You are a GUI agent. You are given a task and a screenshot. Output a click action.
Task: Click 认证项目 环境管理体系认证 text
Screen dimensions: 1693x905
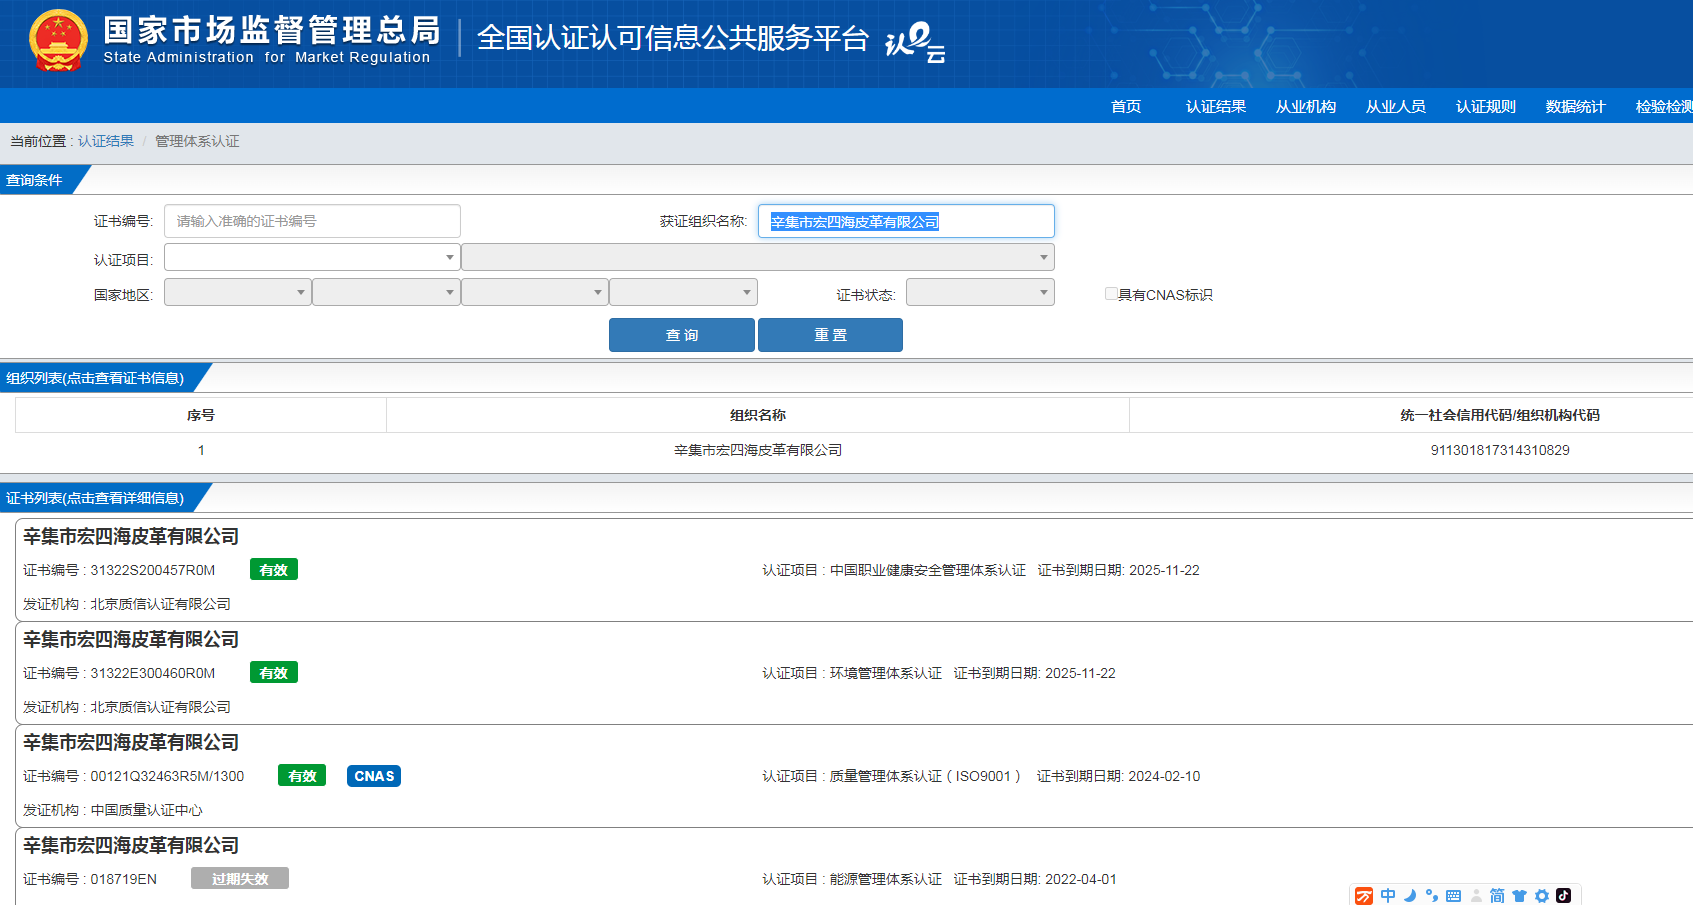tap(852, 673)
